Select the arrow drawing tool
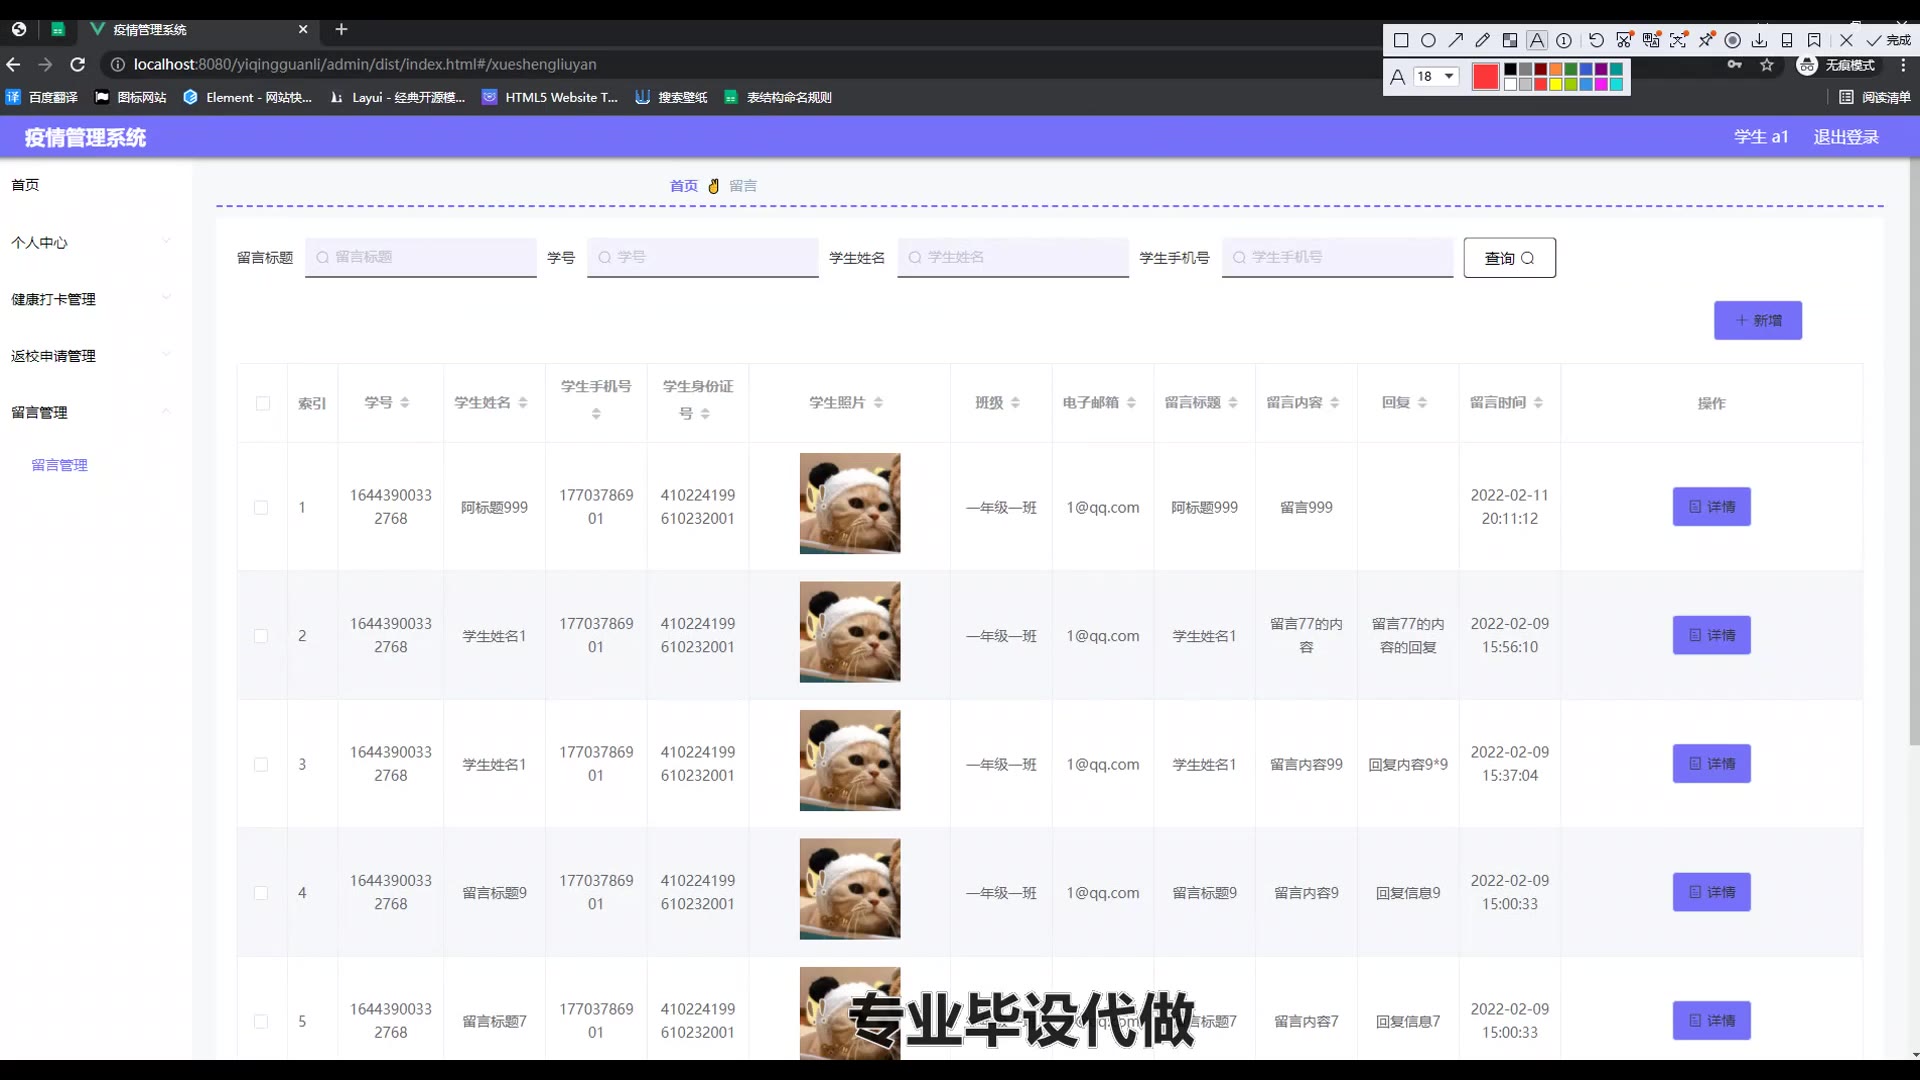The width and height of the screenshot is (1920, 1080). (1456, 40)
